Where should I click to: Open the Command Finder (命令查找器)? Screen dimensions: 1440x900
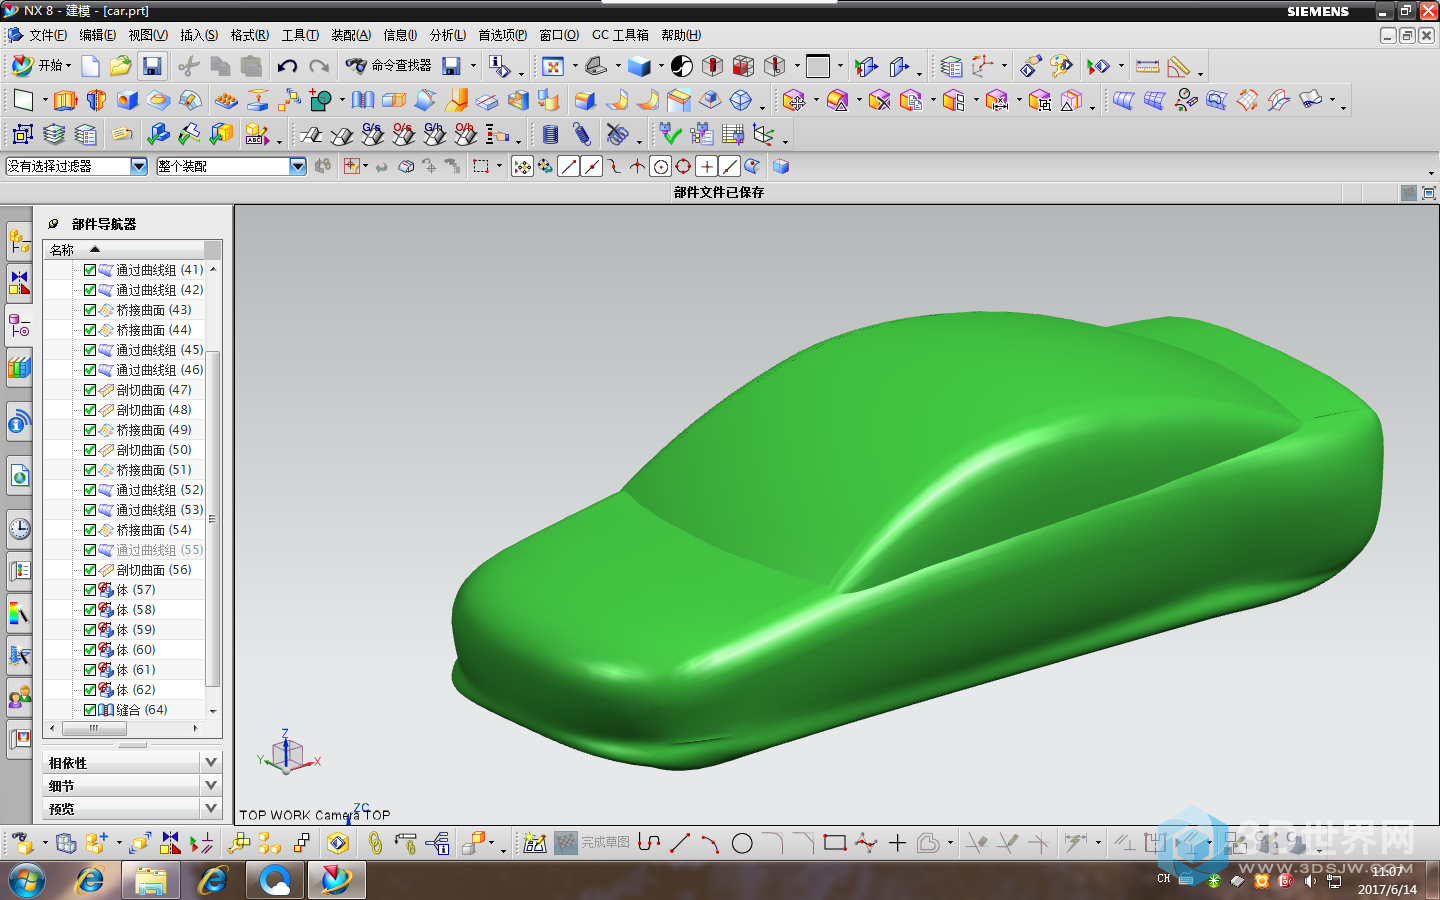pos(388,65)
